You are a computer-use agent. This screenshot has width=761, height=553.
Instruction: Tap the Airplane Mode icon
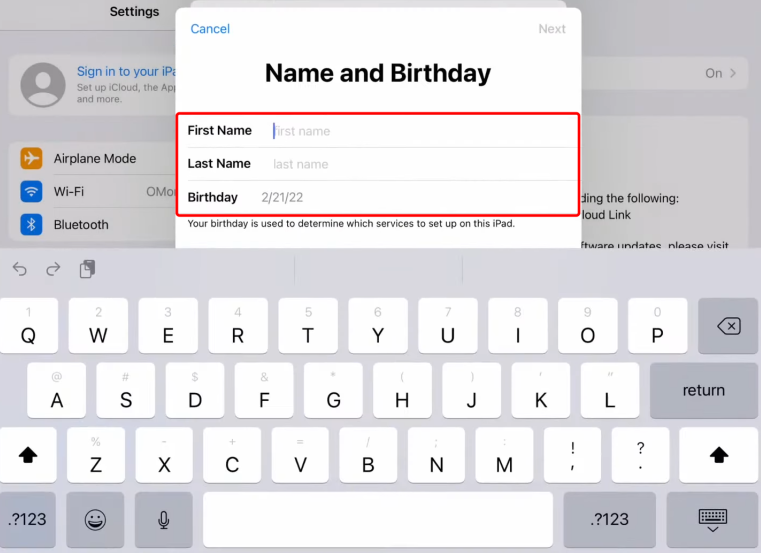point(31,158)
